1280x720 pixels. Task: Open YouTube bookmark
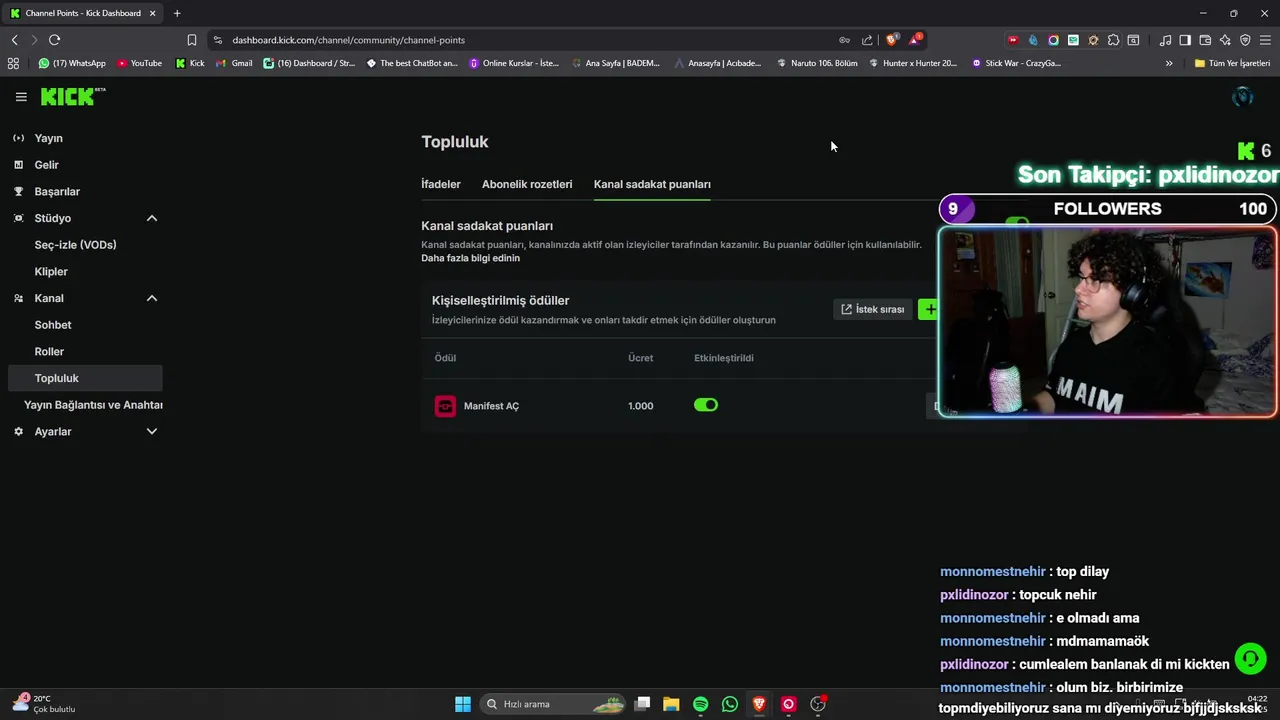point(139,63)
